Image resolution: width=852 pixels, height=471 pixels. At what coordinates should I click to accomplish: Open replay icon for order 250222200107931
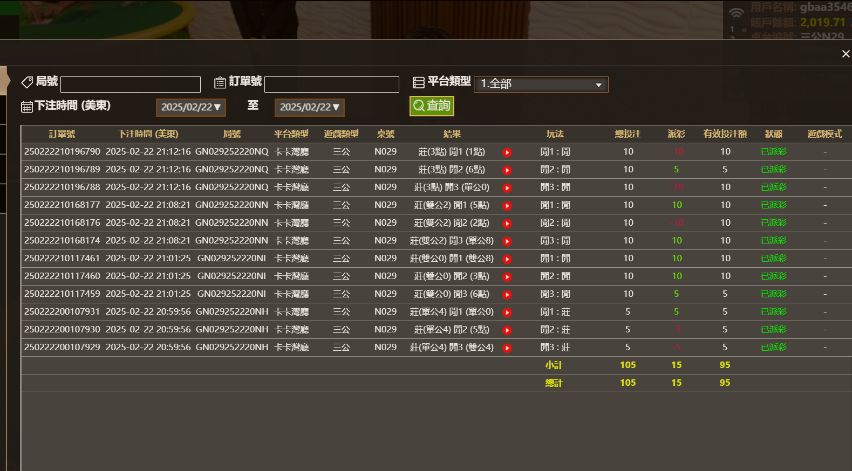coord(507,311)
